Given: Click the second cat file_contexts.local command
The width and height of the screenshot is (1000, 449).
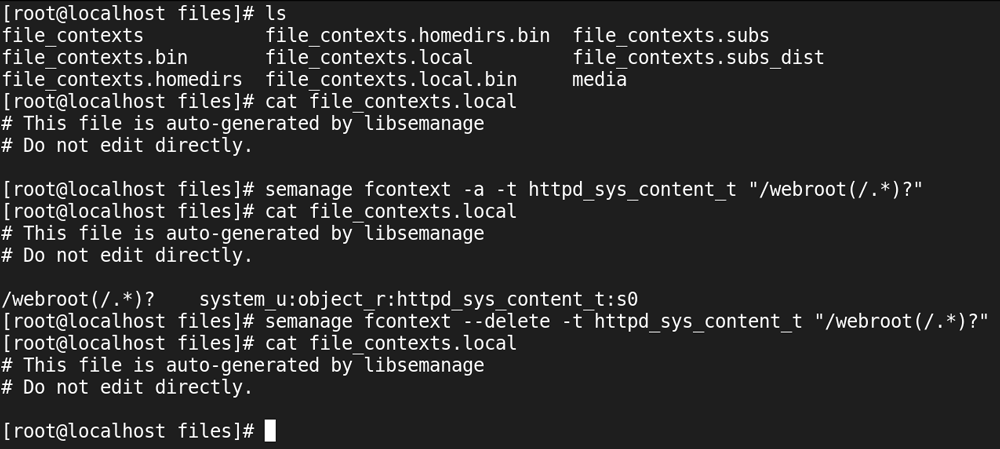Looking at the screenshot, I should coord(391,211).
